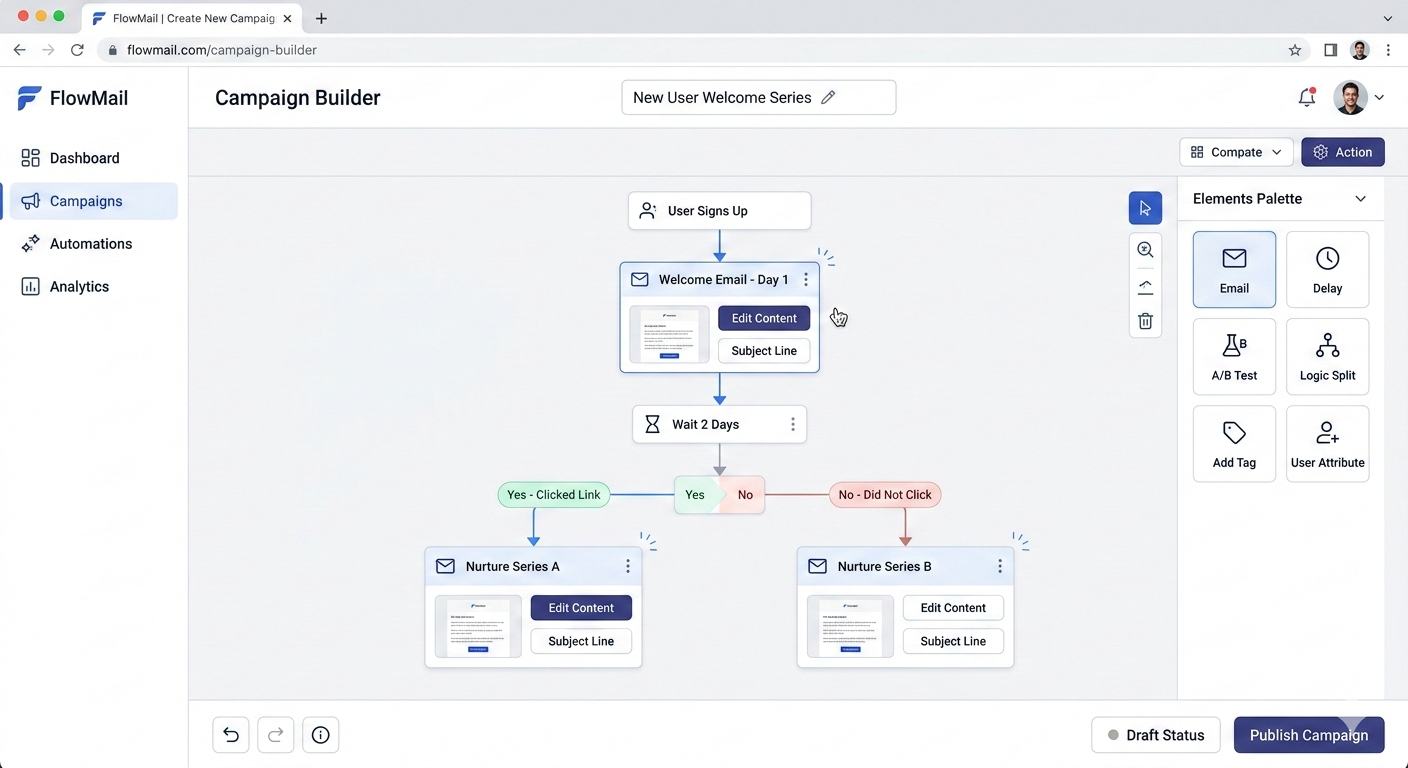Select the pointer cursor tool

coord(1145,208)
